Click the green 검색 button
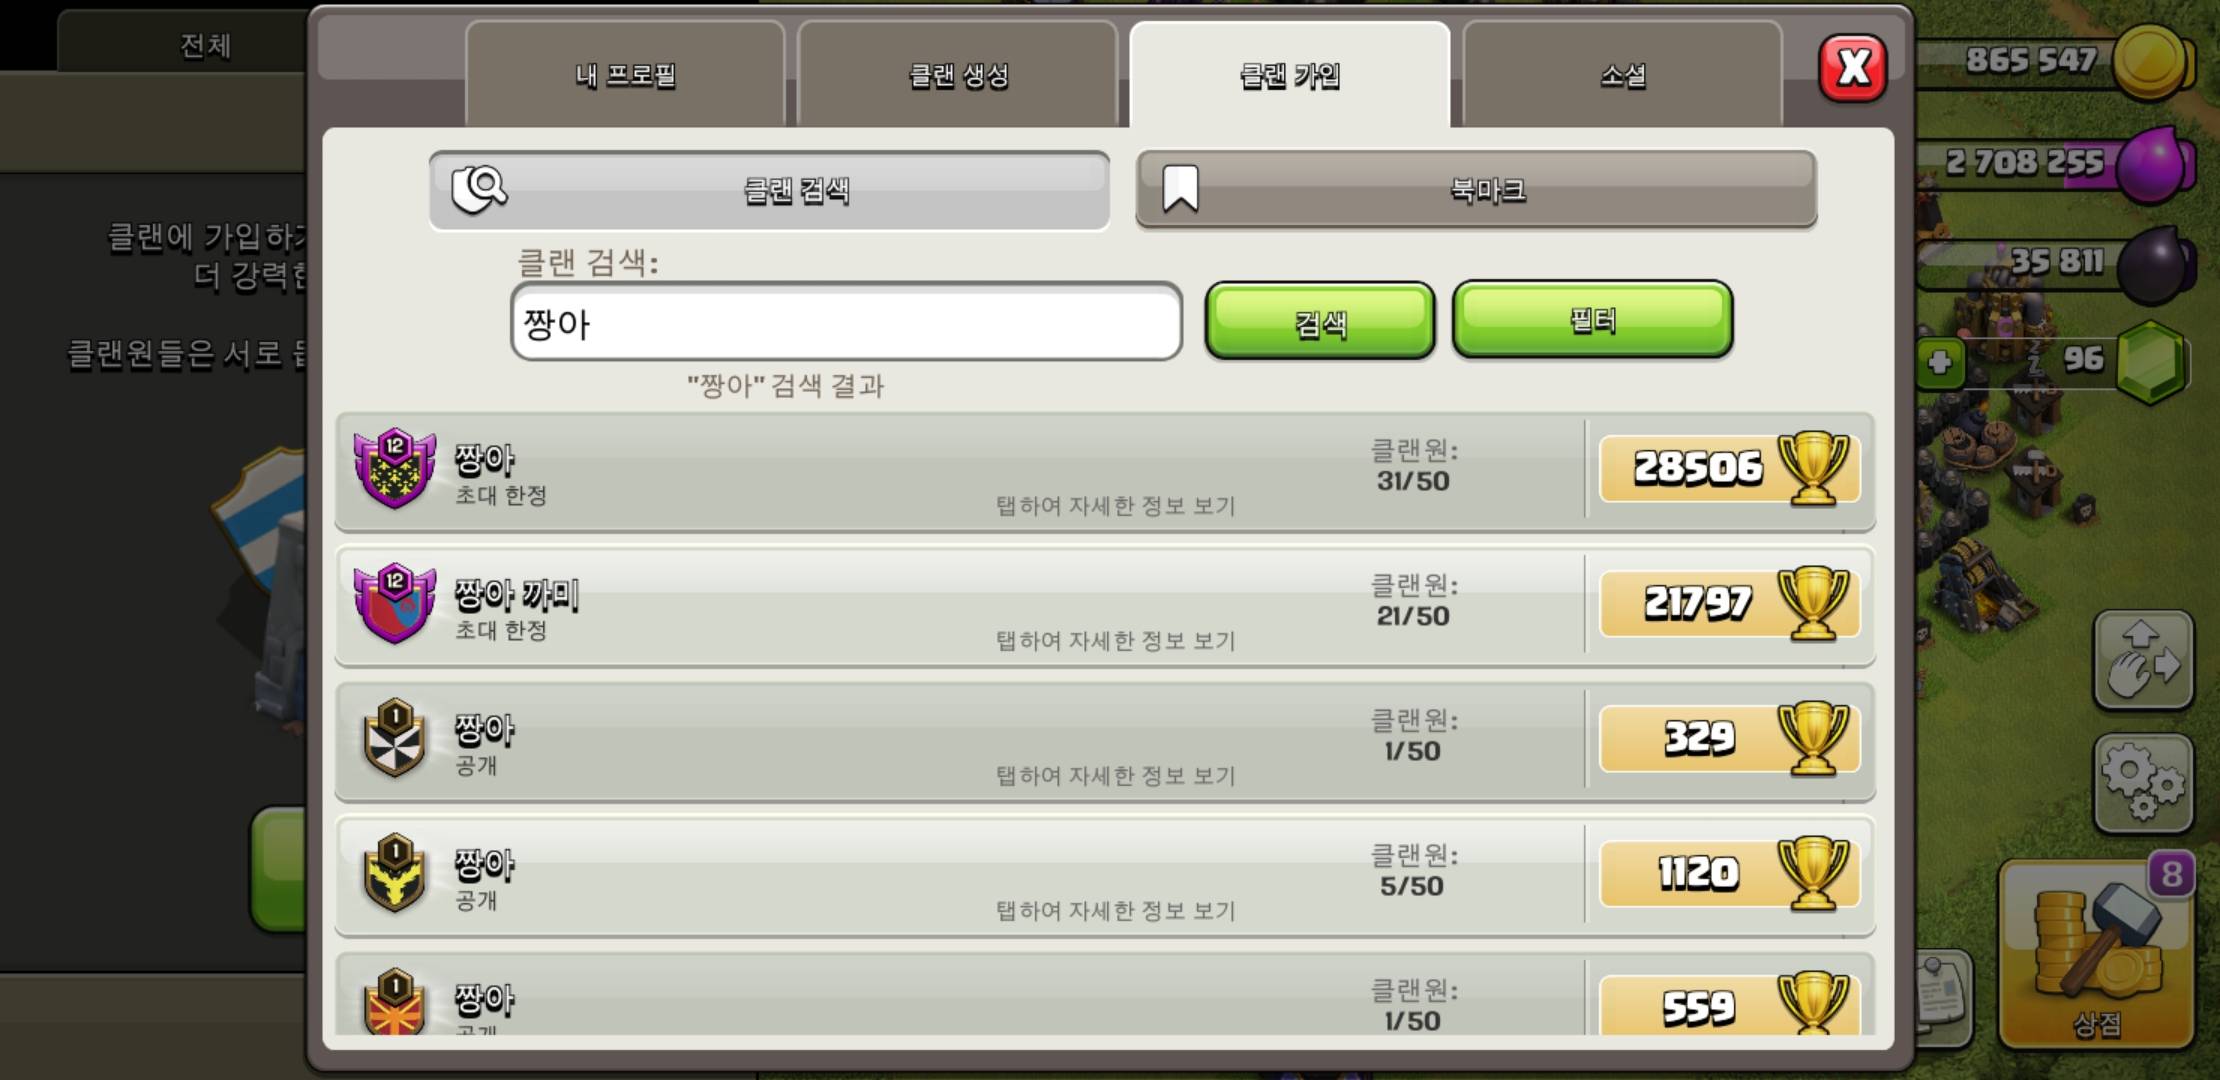The image size is (2220, 1080). [x=1320, y=321]
